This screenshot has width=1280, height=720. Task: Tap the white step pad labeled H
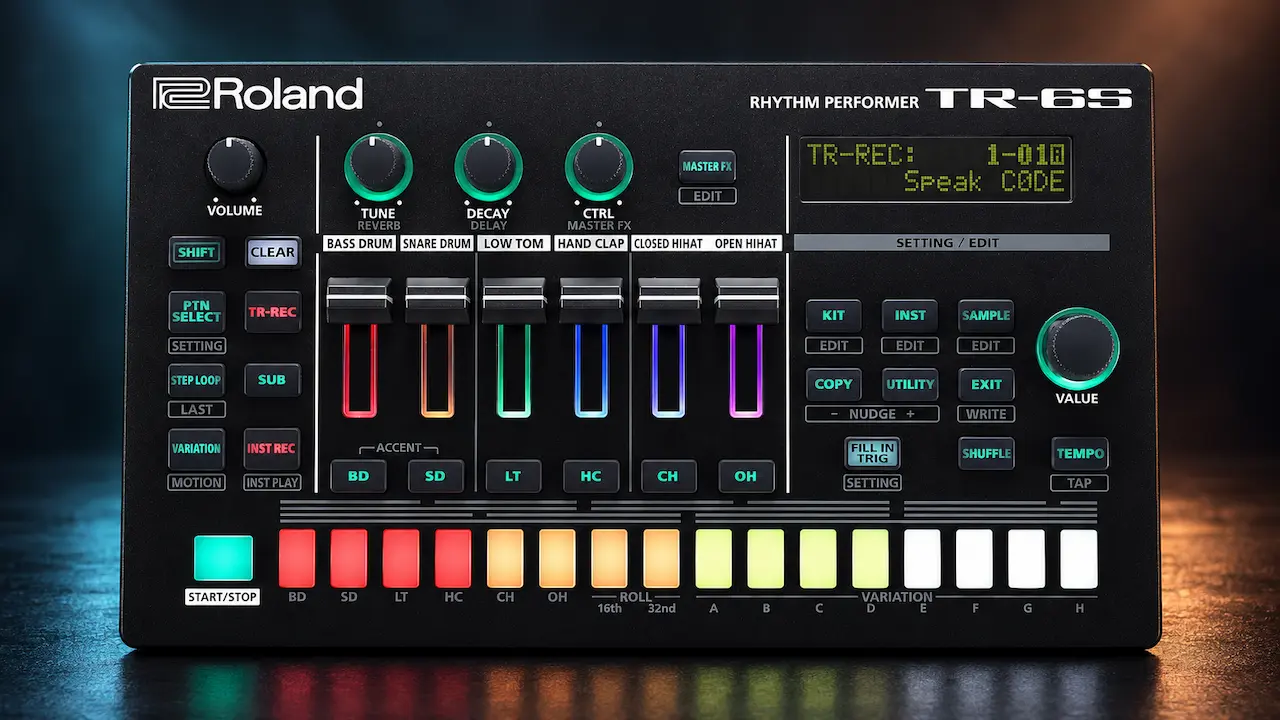click(x=1079, y=558)
